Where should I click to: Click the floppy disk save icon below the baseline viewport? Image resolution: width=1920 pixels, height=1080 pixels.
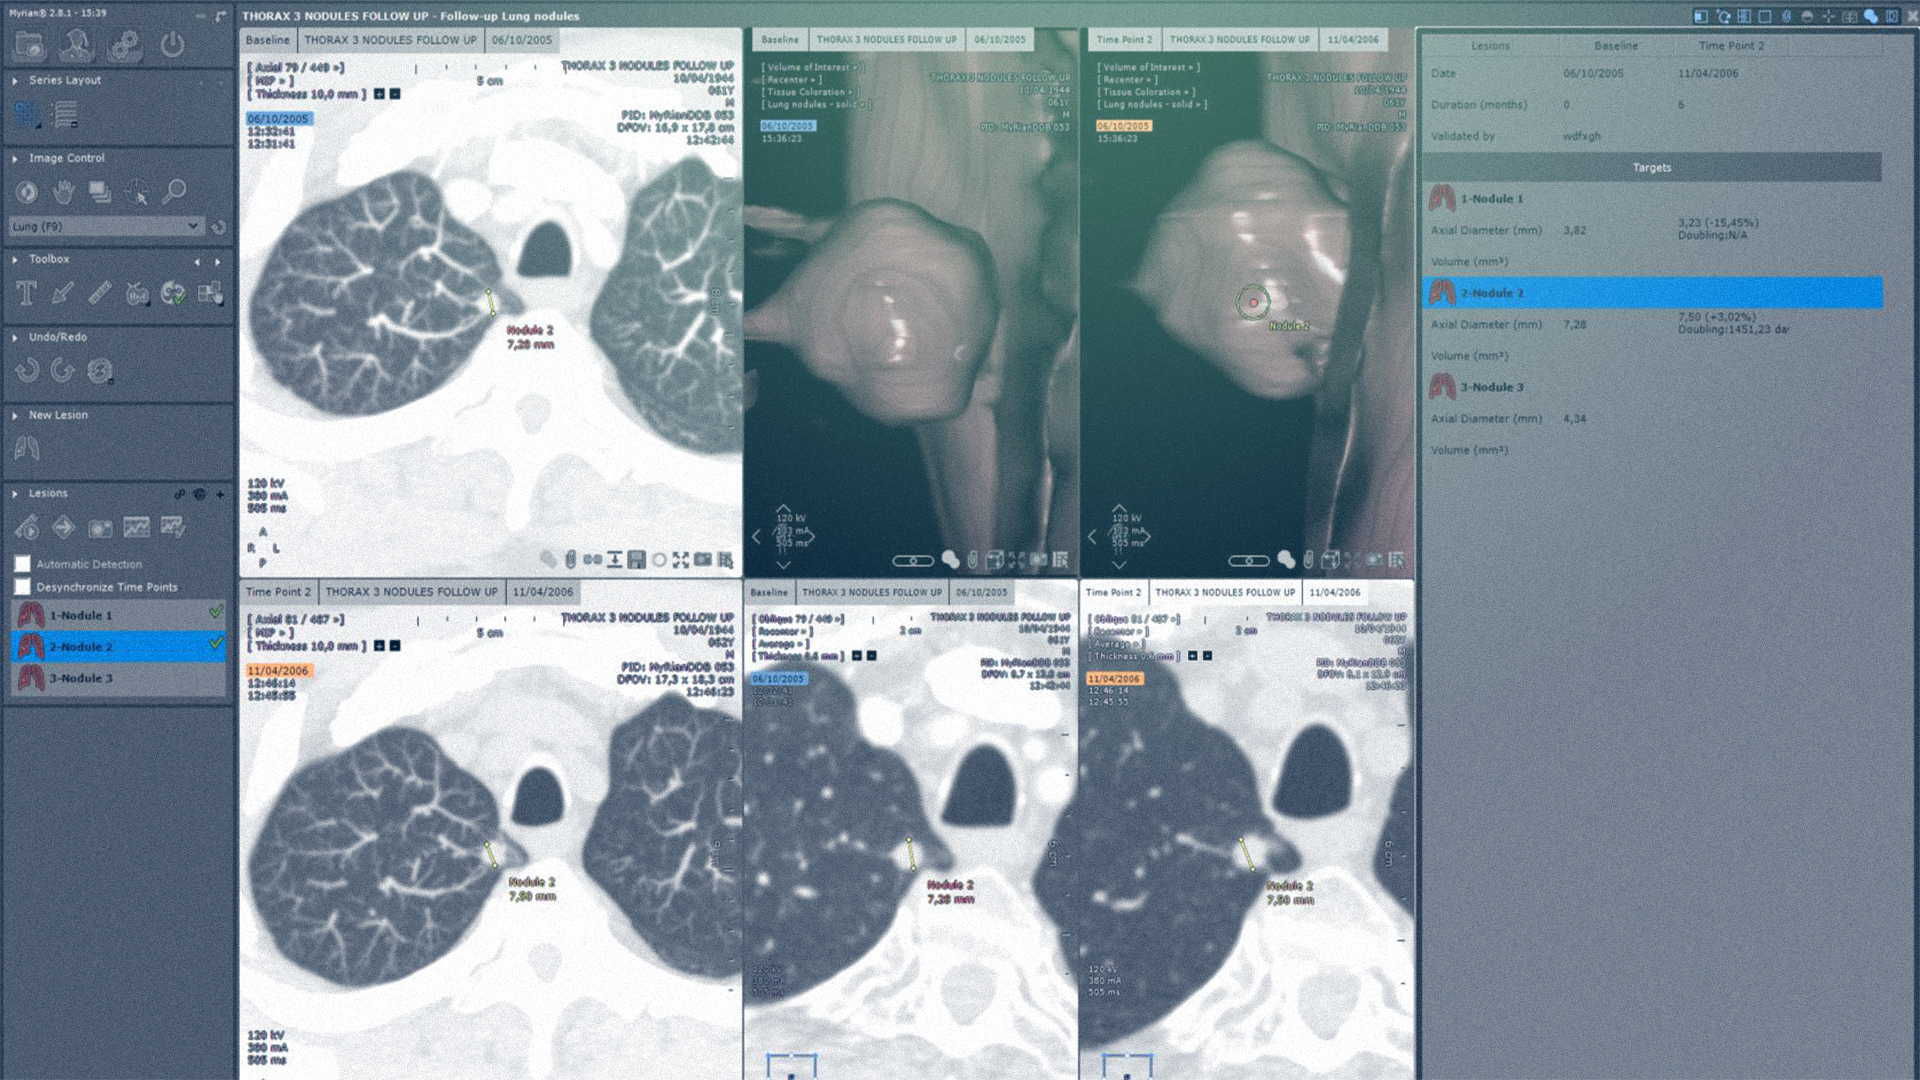637,560
